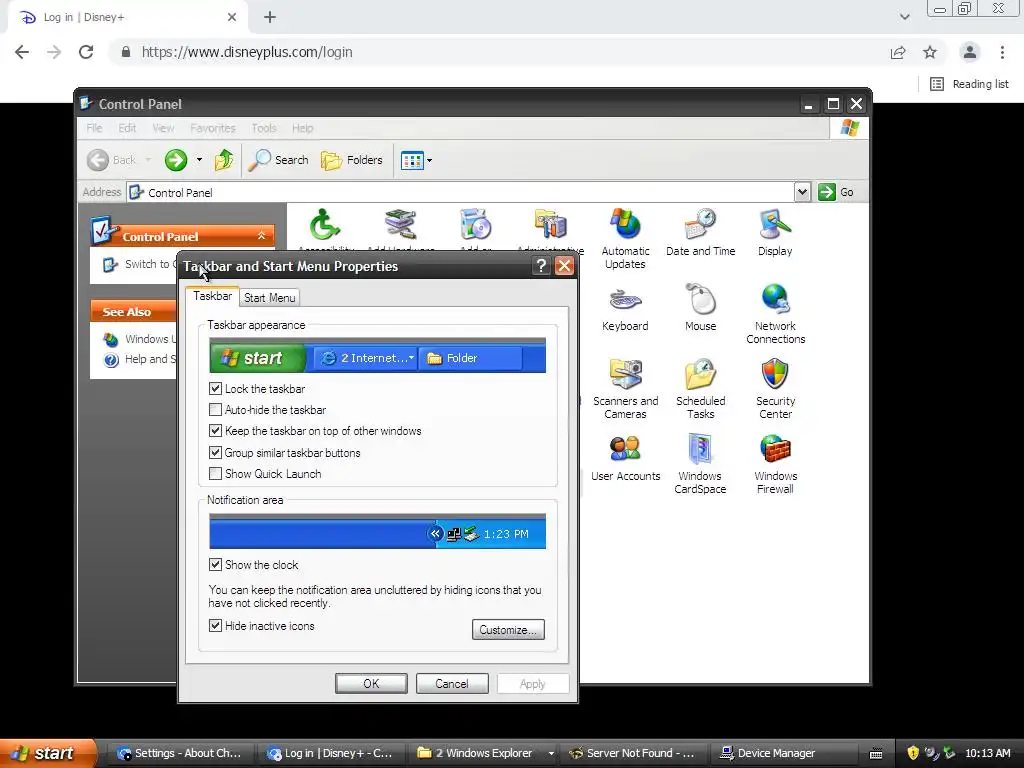Image resolution: width=1024 pixels, height=768 pixels.
Task: Open a new browser tab with plus
Action: click(270, 18)
